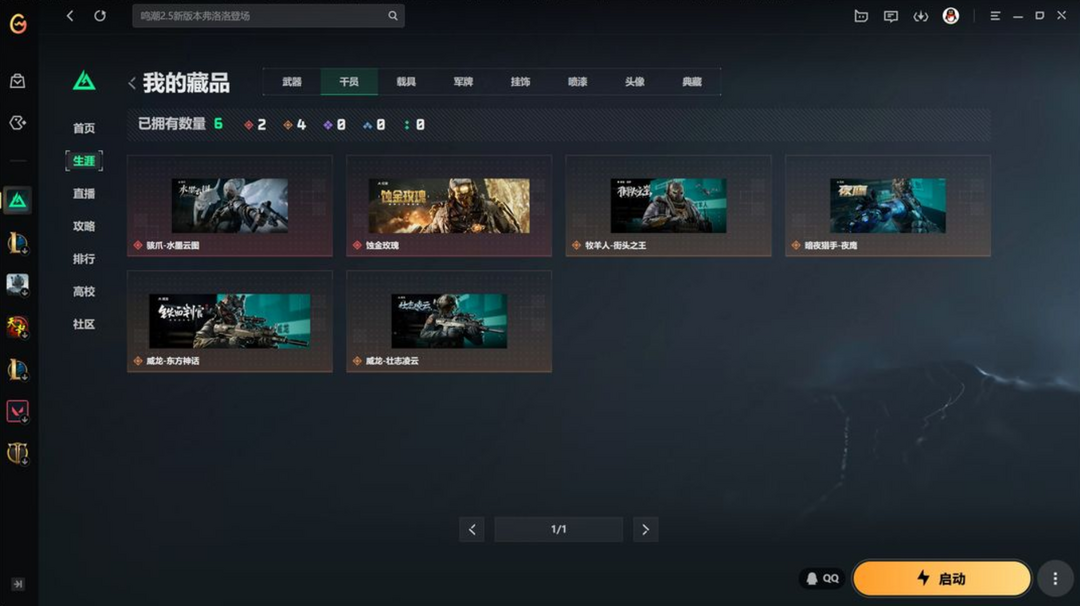Image resolution: width=1080 pixels, height=606 pixels.
Task: Select 生涯 in the game menu
Action: point(84,160)
